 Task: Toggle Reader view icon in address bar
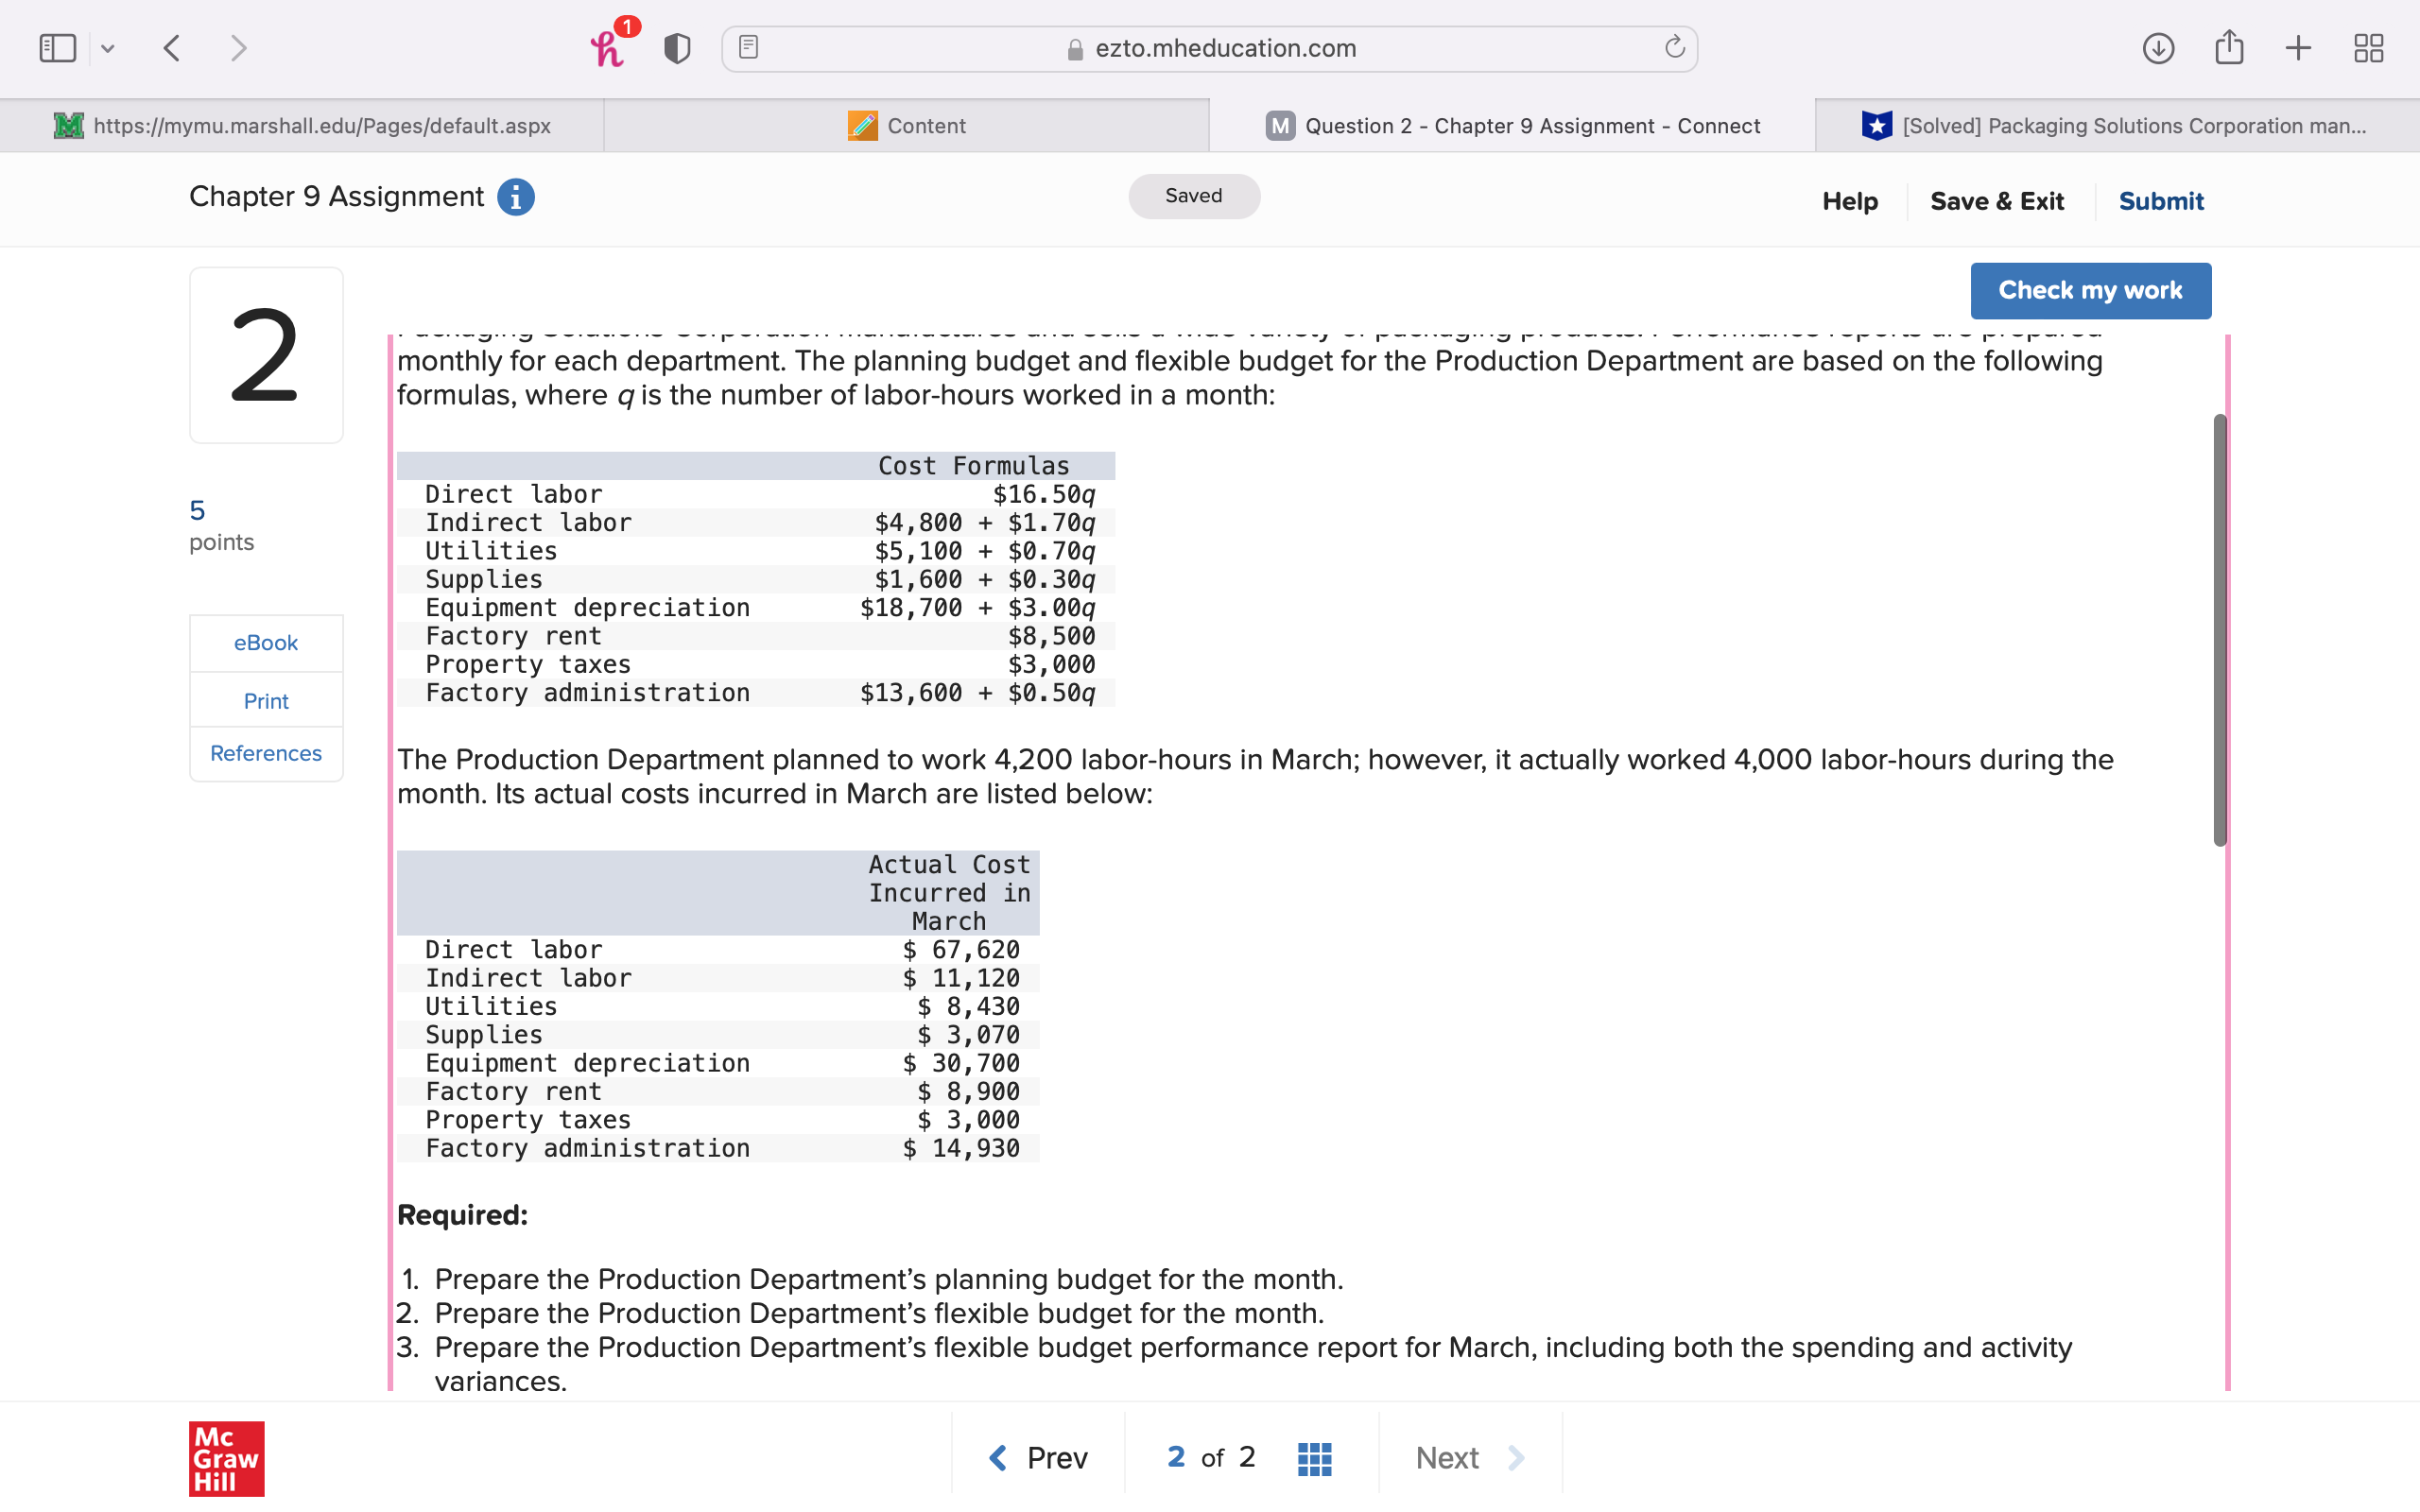click(x=749, y=47)
